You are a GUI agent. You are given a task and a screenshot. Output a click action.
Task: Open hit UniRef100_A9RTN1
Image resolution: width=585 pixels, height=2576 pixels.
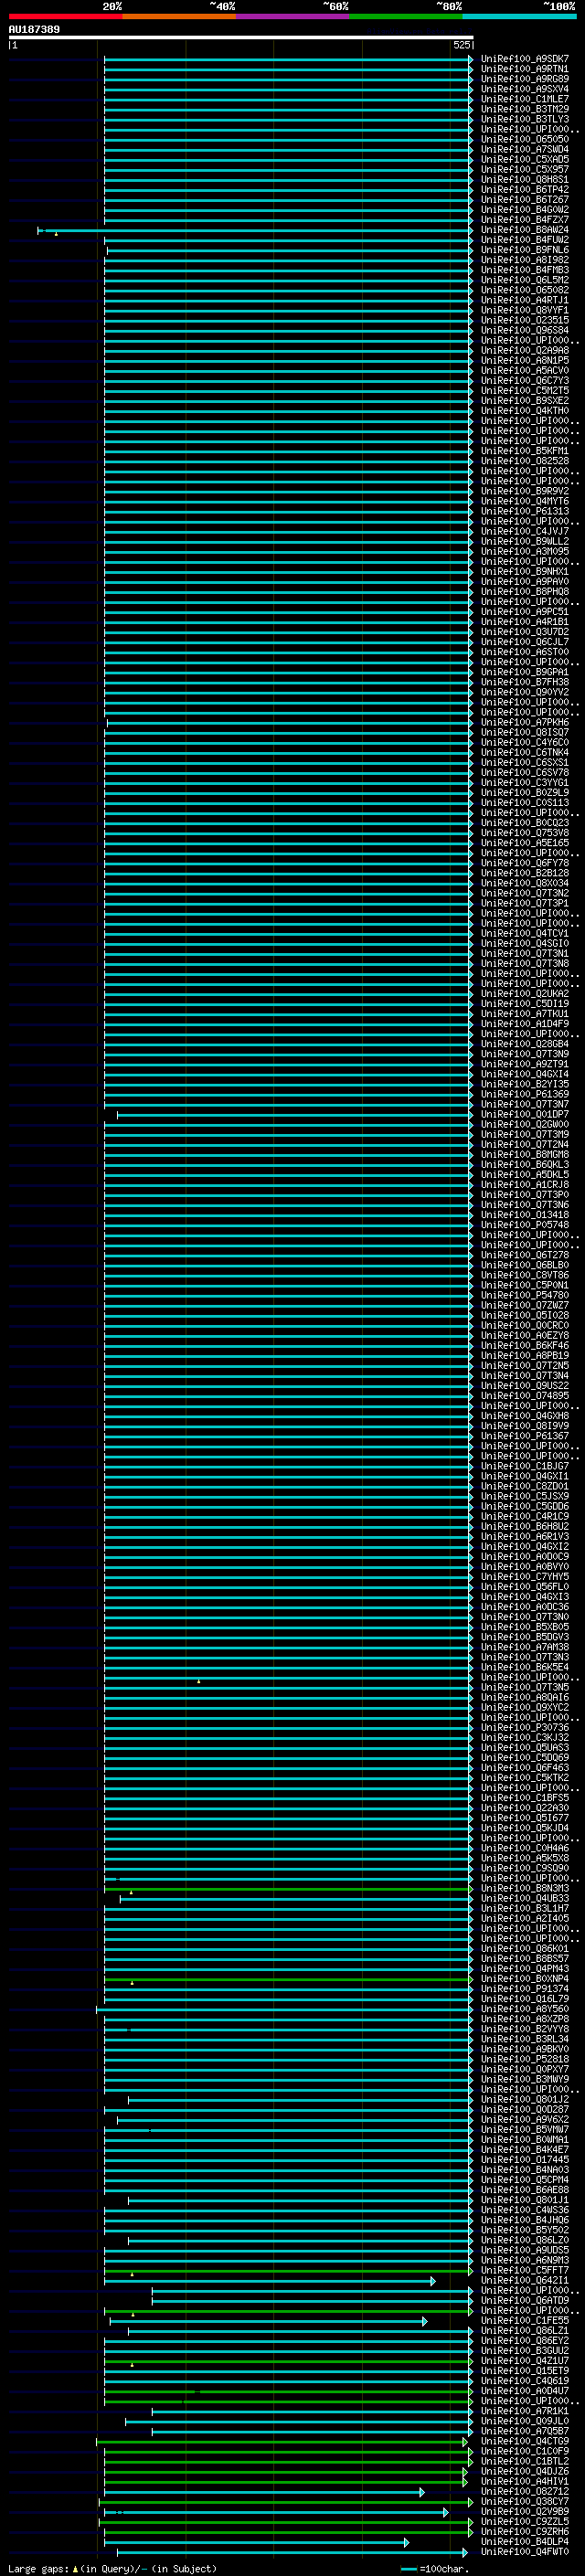[x=524, y=69]
